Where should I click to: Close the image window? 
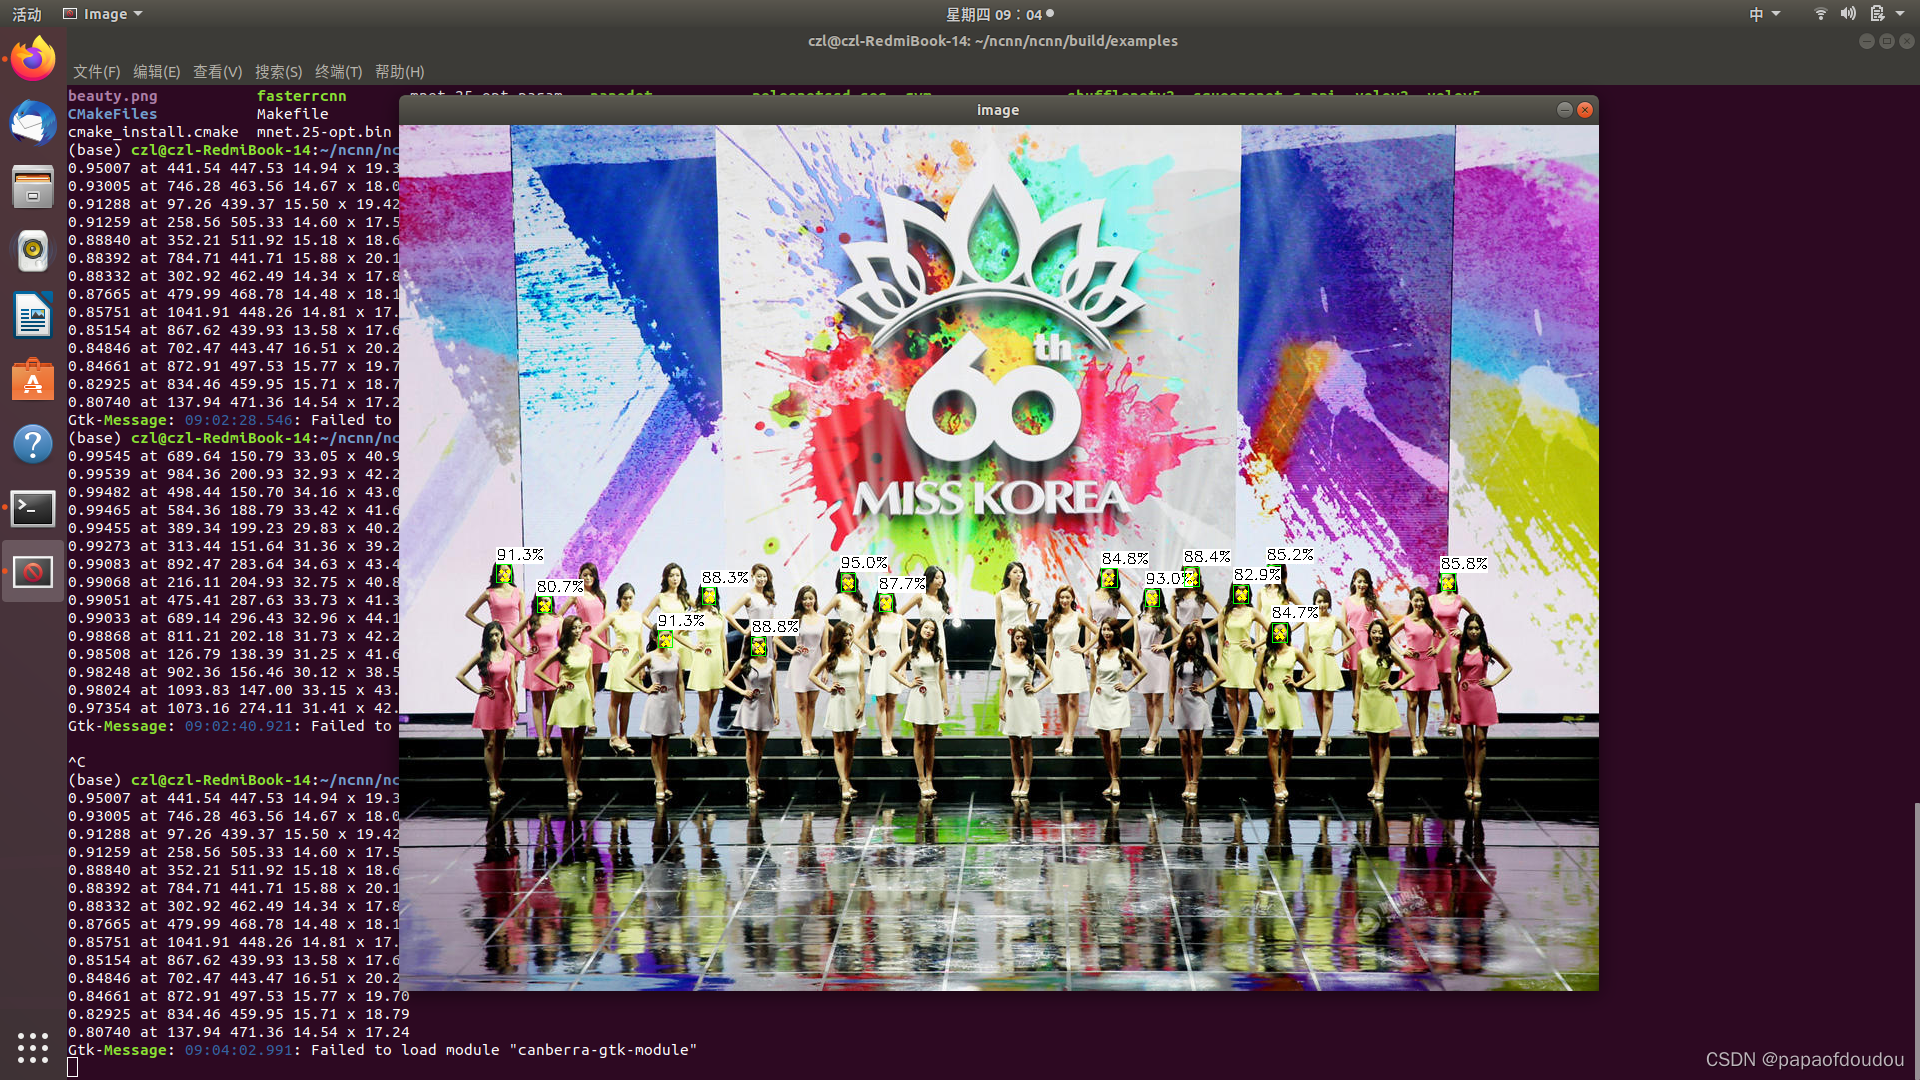1585,110
